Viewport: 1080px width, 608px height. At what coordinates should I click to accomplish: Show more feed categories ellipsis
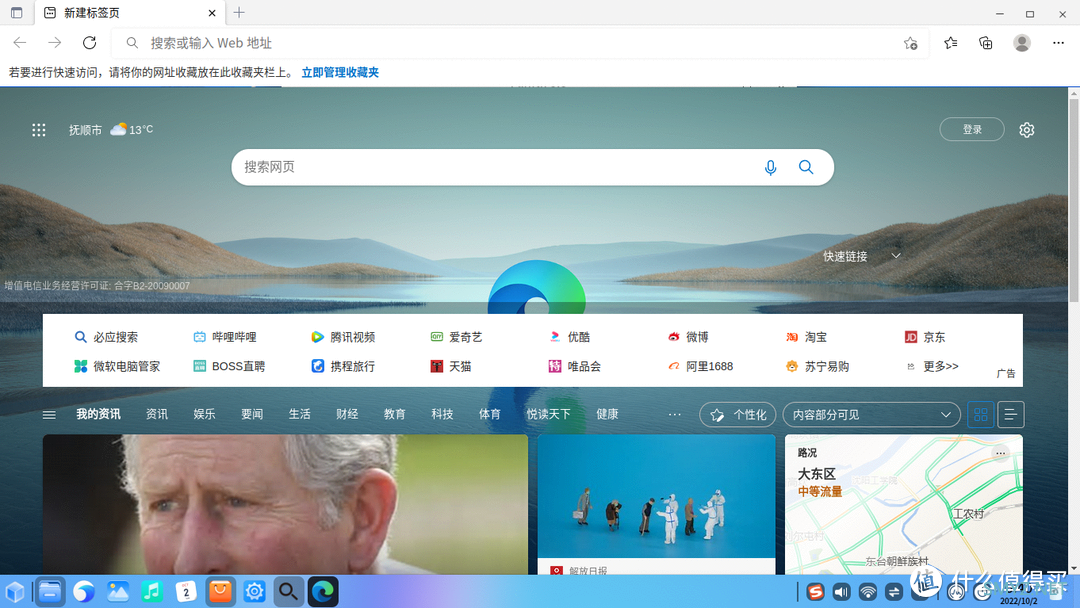674,415
